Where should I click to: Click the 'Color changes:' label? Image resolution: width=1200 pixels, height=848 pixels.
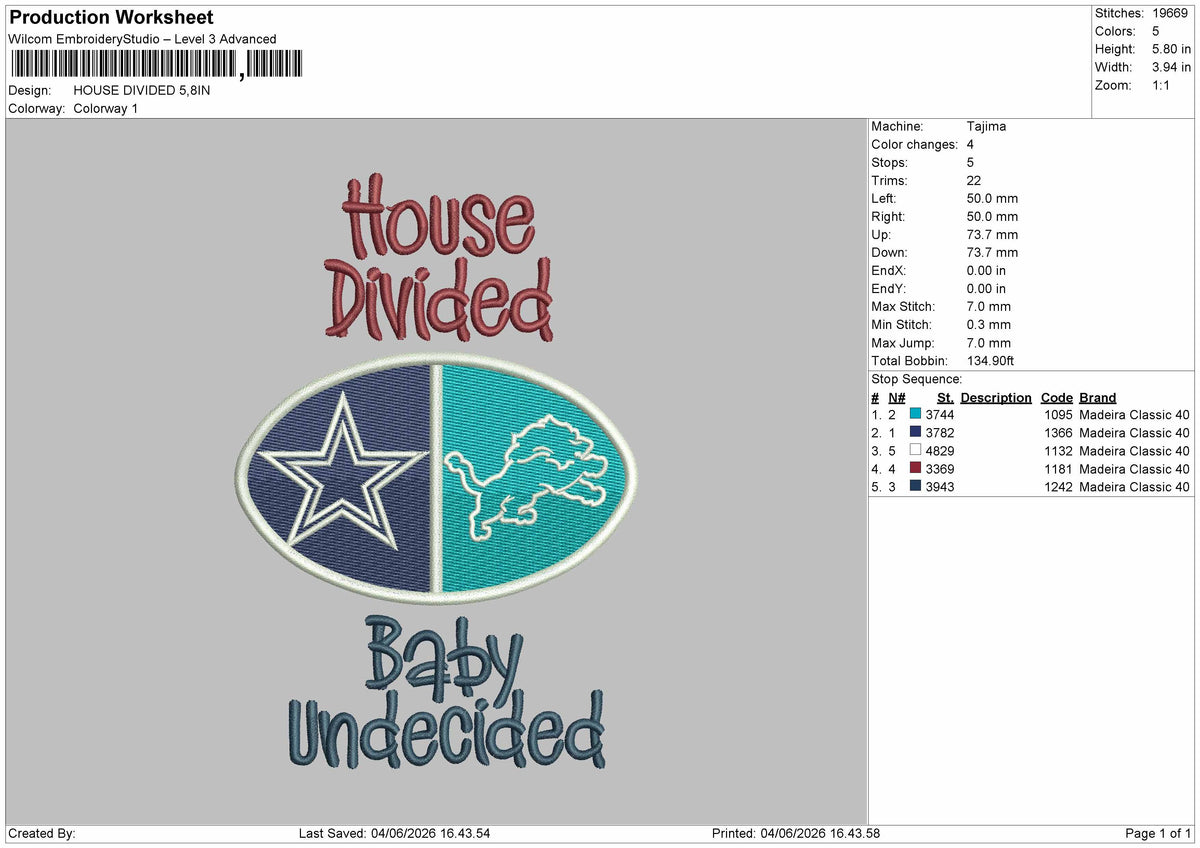pyautogui.click(x=914, y=145)
